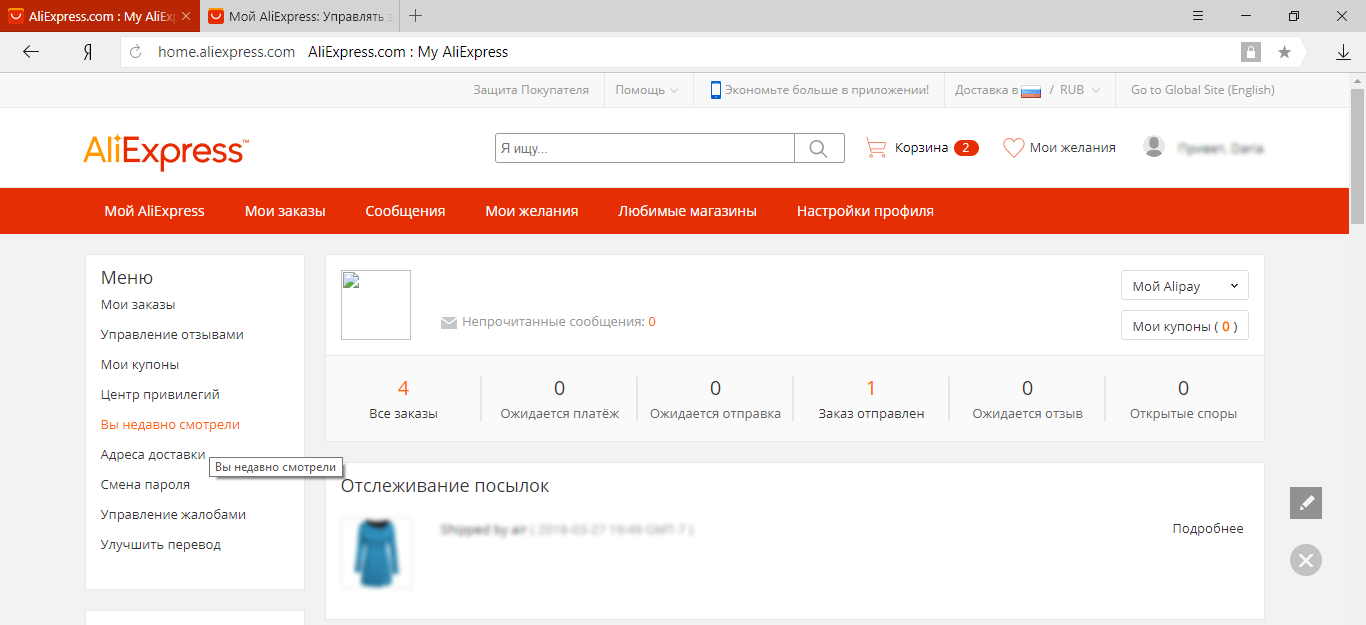The height and width of the screenshot is (625, 1366).
Task: Click the pencil edit floating button
Action: click(1305, 503)
